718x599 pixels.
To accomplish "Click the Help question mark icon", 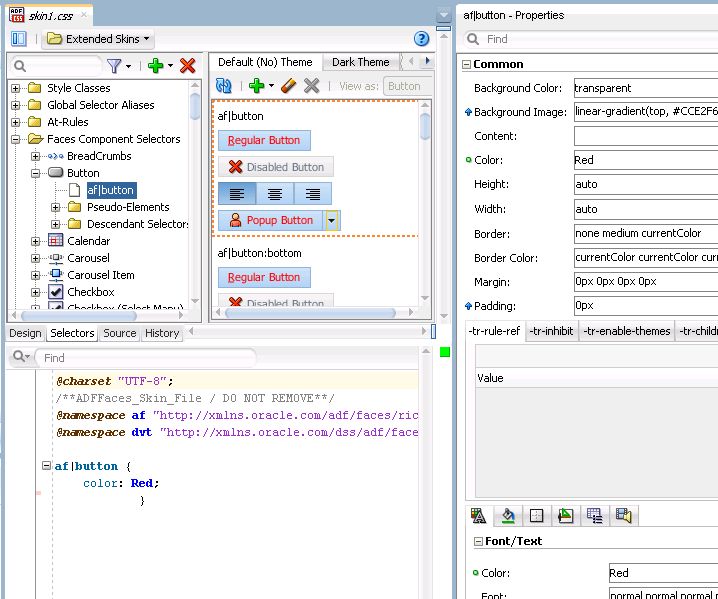I will pos(421,39).
